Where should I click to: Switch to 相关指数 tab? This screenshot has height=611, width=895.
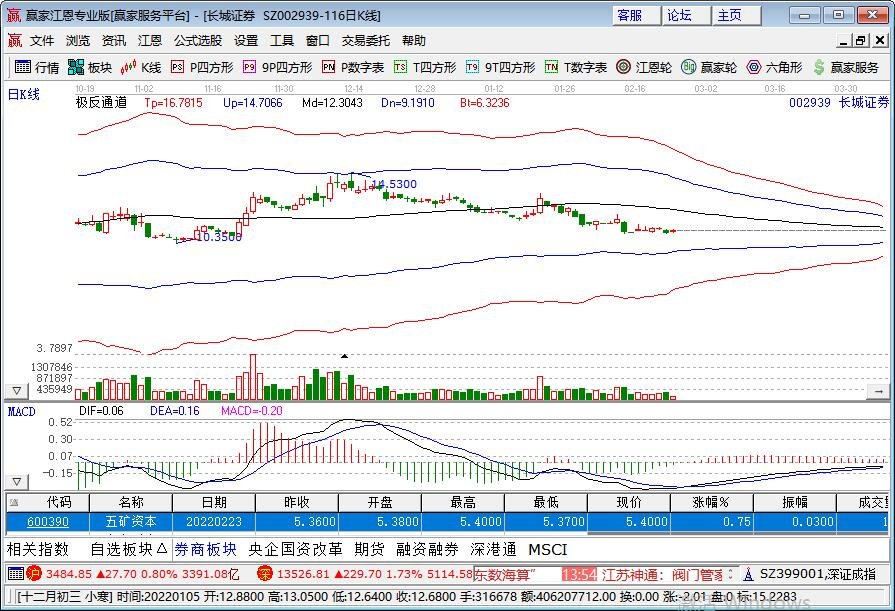click(38, 549)
